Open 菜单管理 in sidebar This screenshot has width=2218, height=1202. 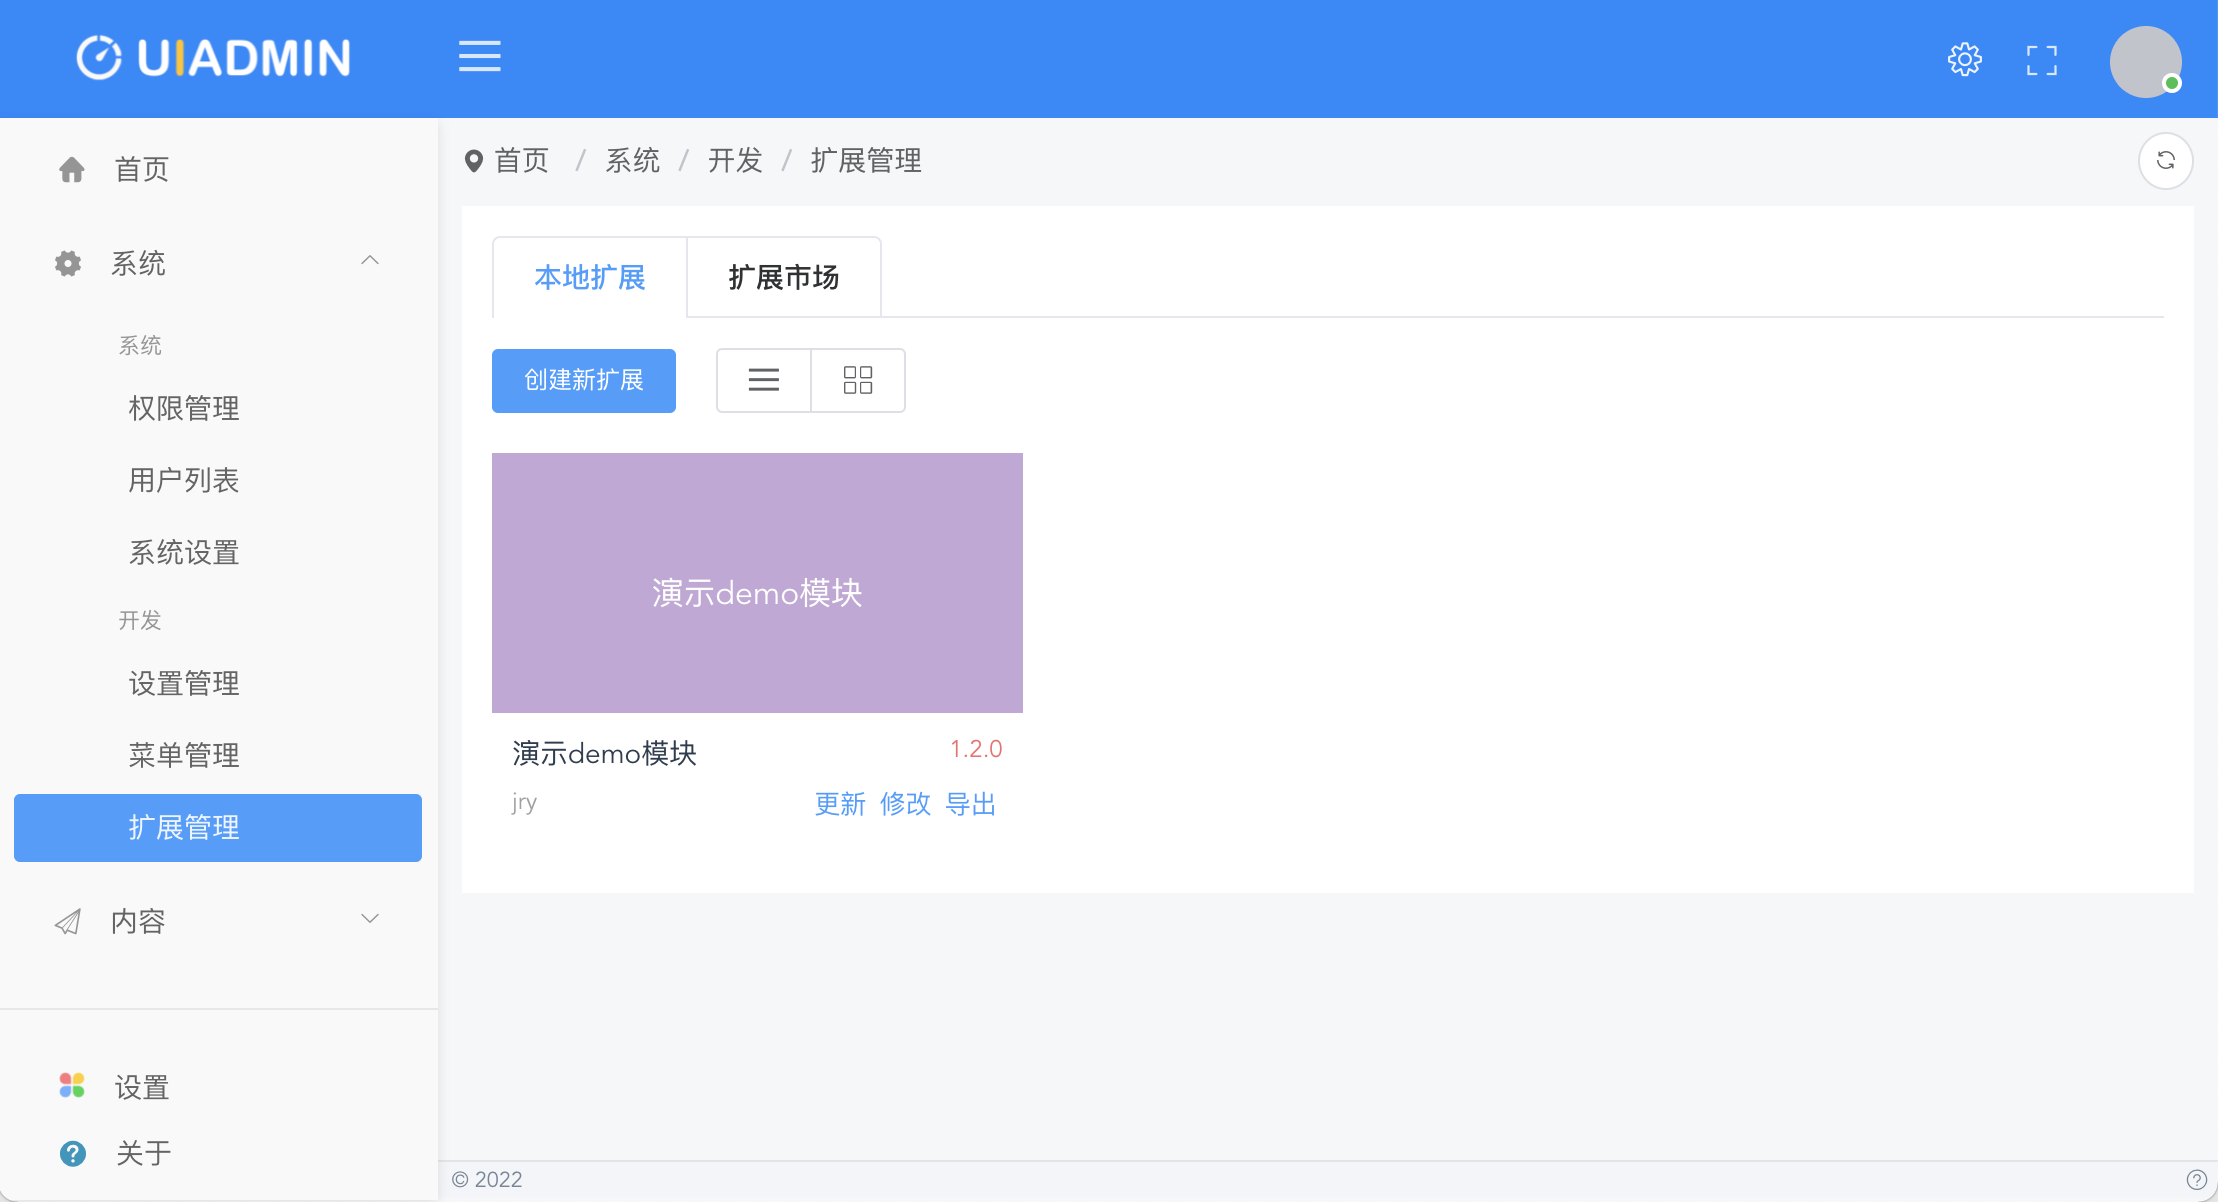[184, 755]
